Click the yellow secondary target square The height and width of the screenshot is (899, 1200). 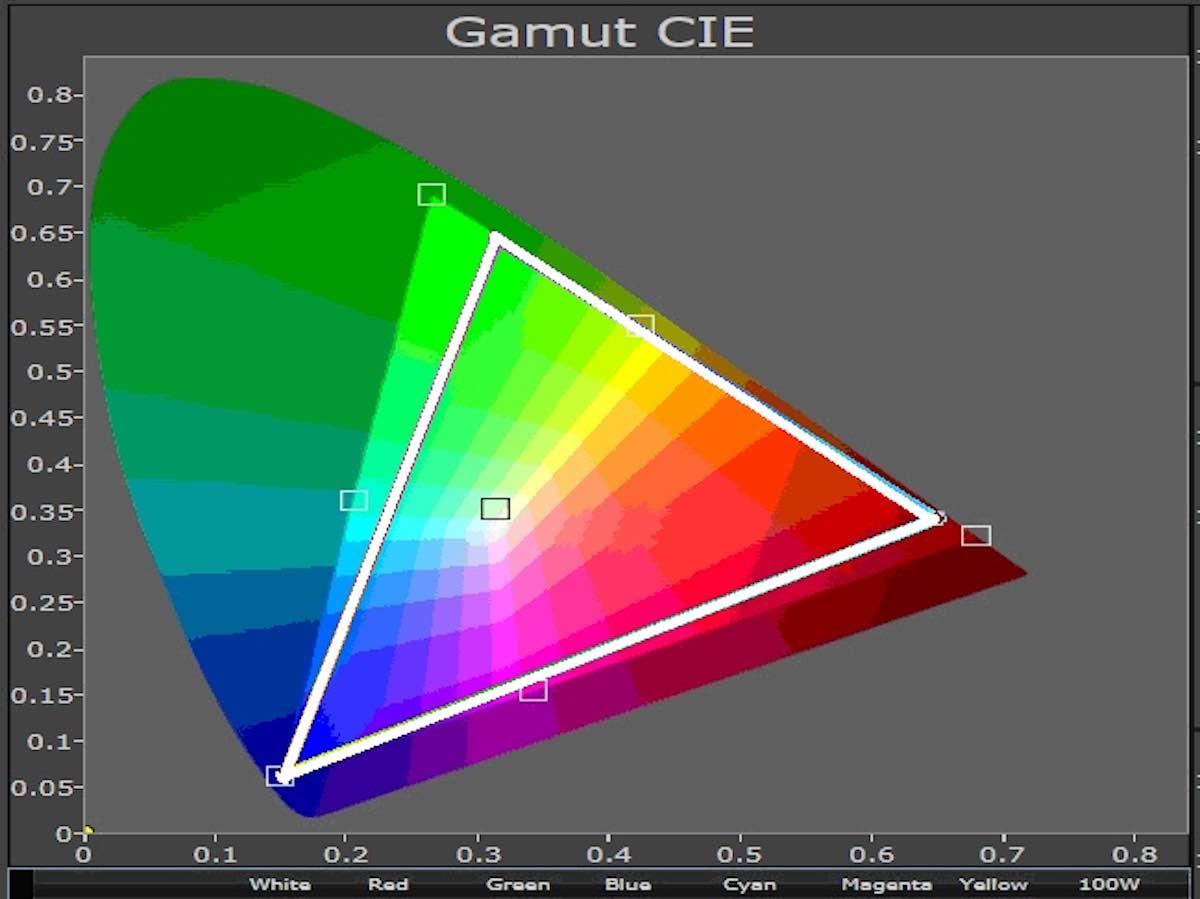(x=640, y=325)
